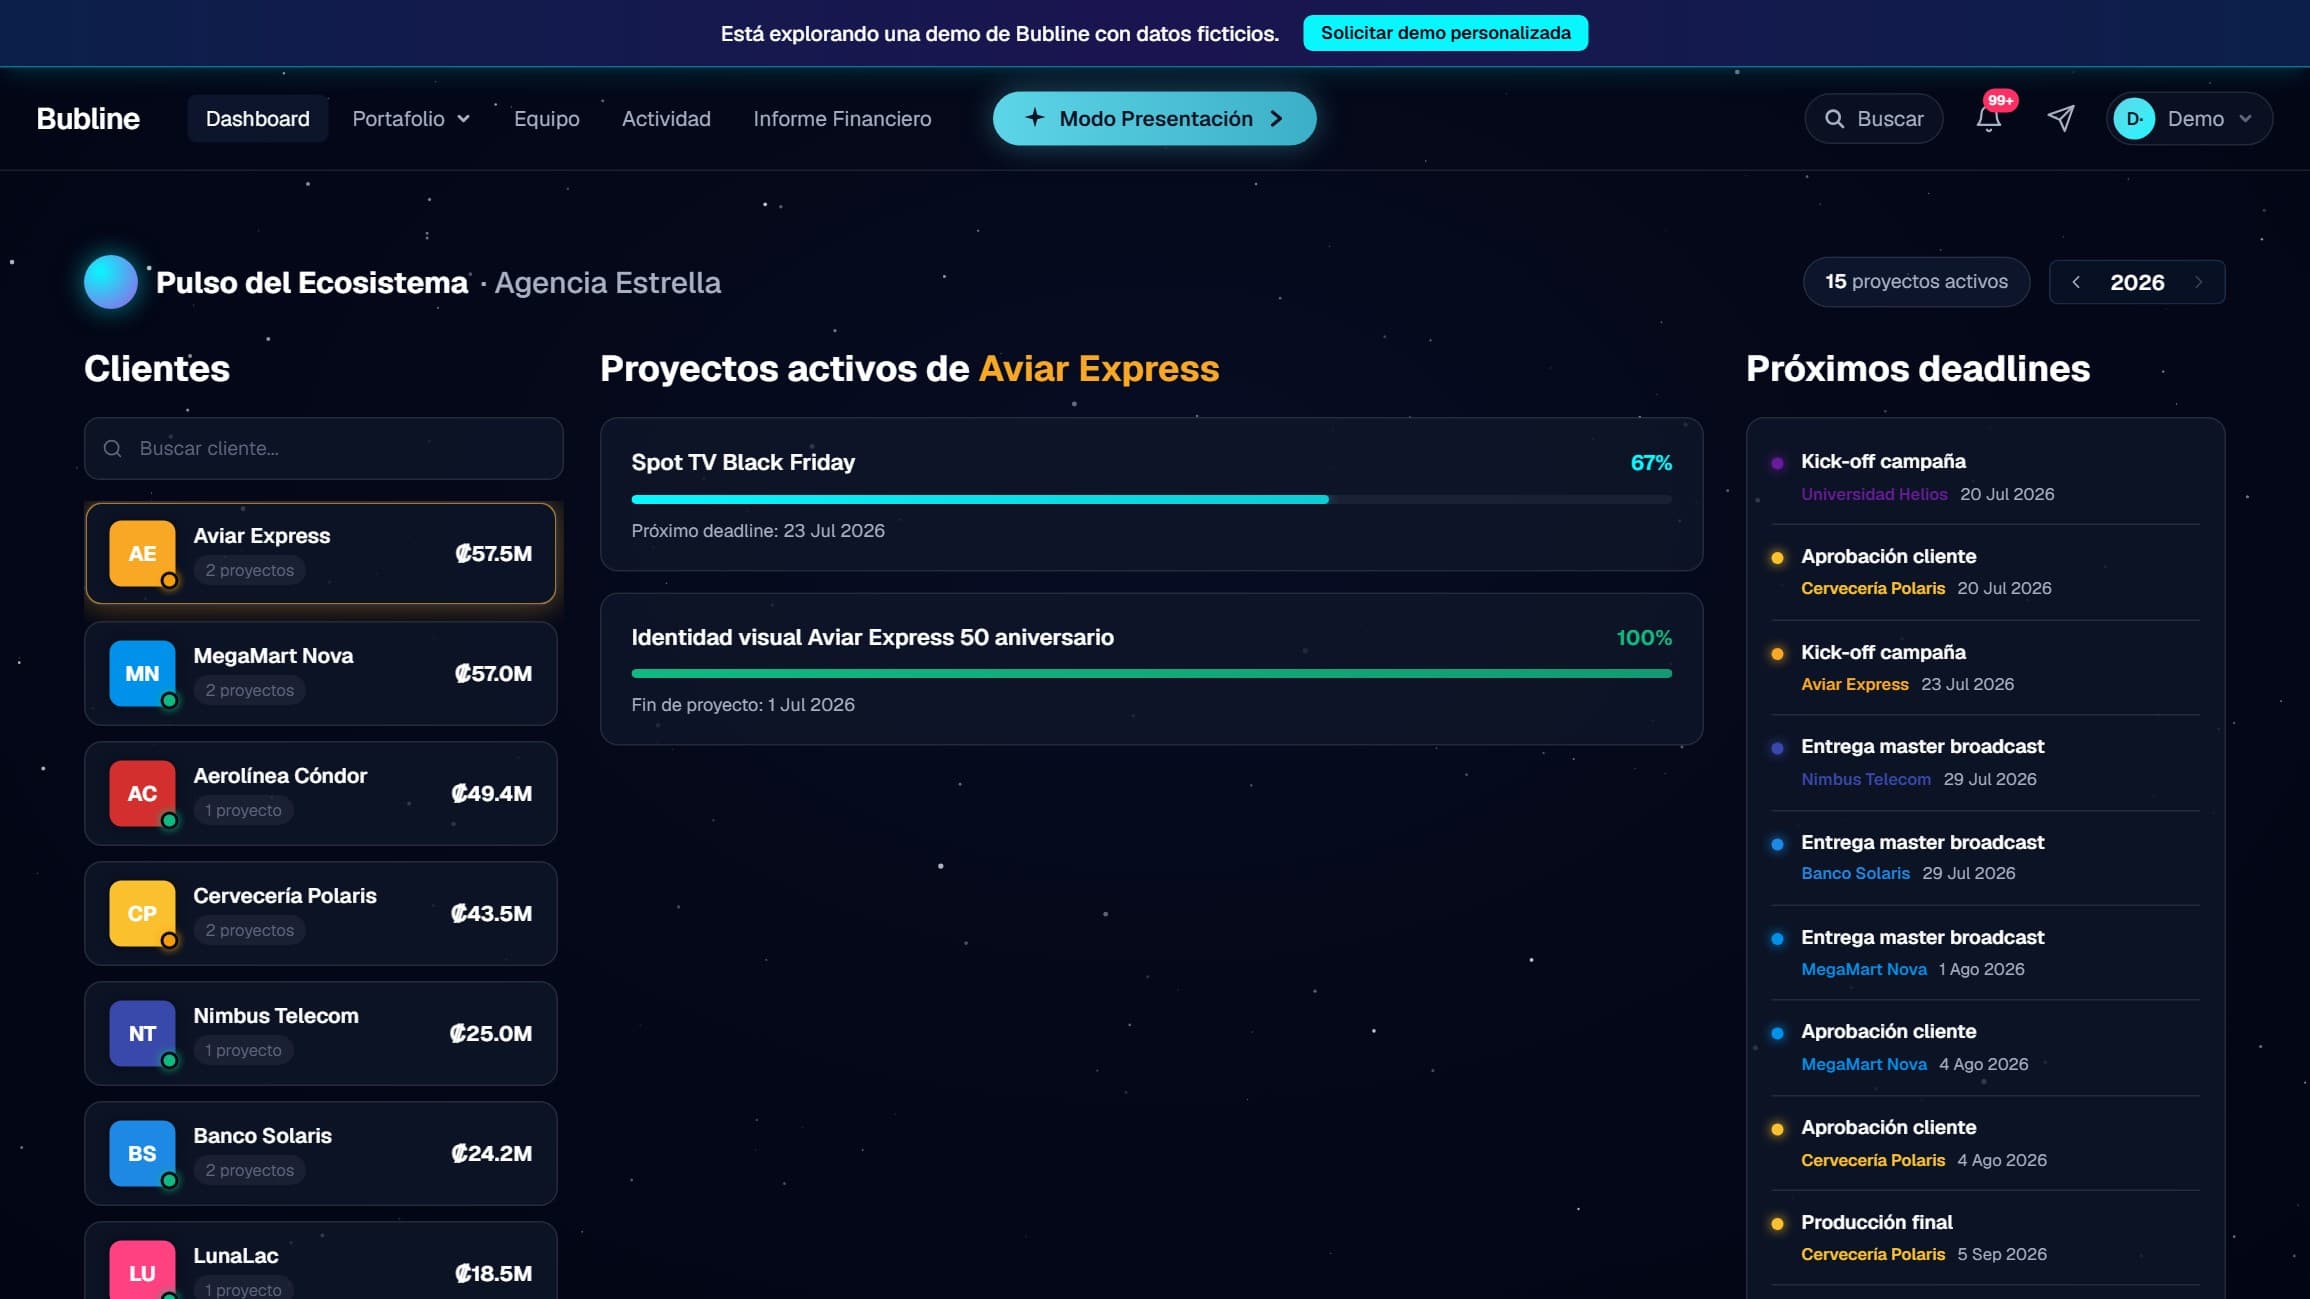Go to next year after 2026
The width and height of the screenshot is (2310, 1299).
tap(2198, 282)
